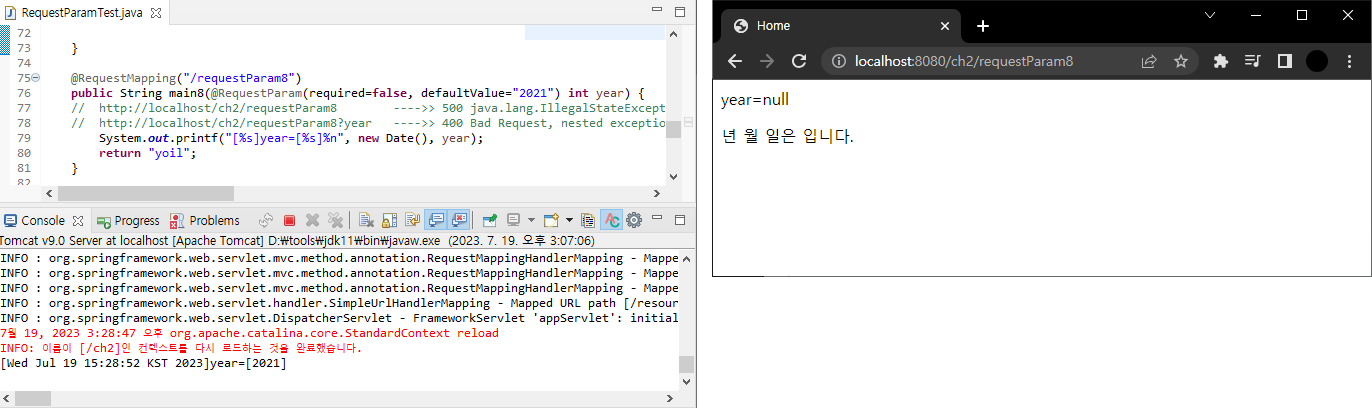Image resolution: width=1372 pixels, height=408 pixels.
Task: Toggle Show Console When Standard Out Changes
Action: tap(436, 220)
